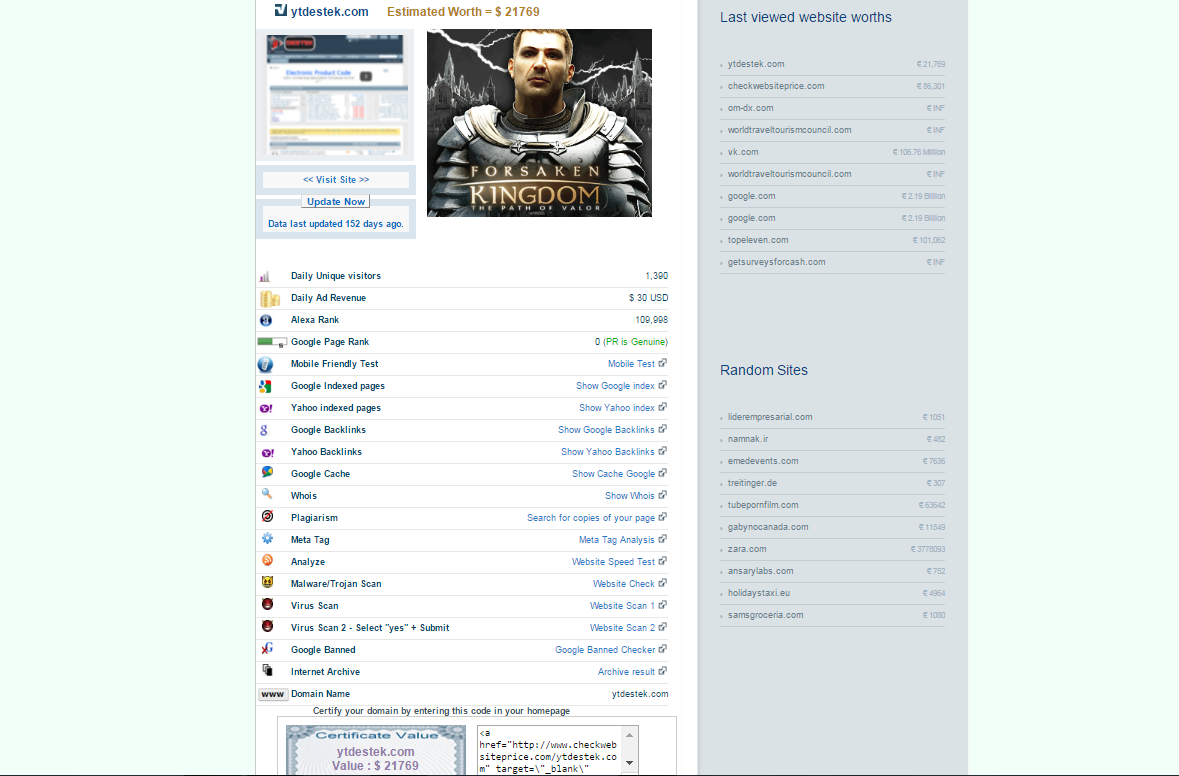Open Search for copies of your page

click(x=591, y=518)
